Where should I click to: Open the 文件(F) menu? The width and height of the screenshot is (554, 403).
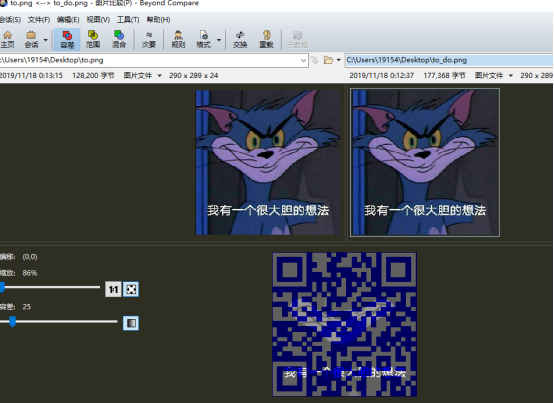(39, 19)
